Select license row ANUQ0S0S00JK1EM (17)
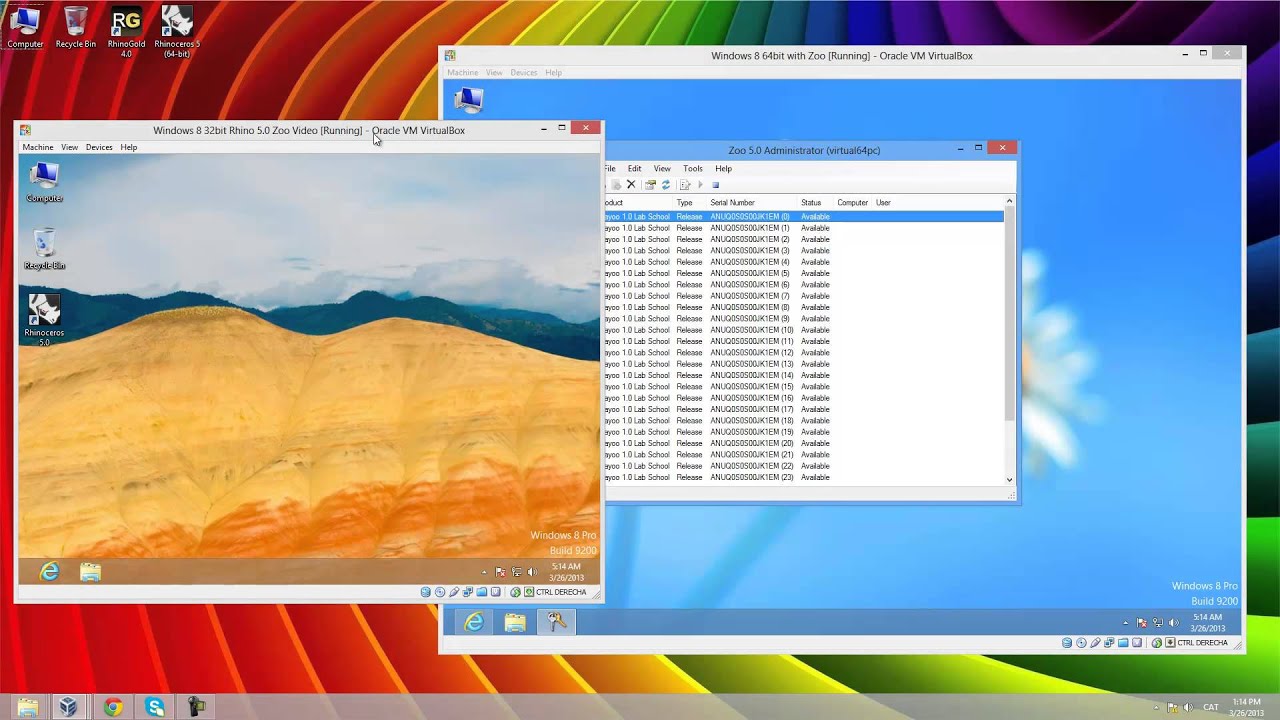1280x720 pixels. [x=803, y=409]
